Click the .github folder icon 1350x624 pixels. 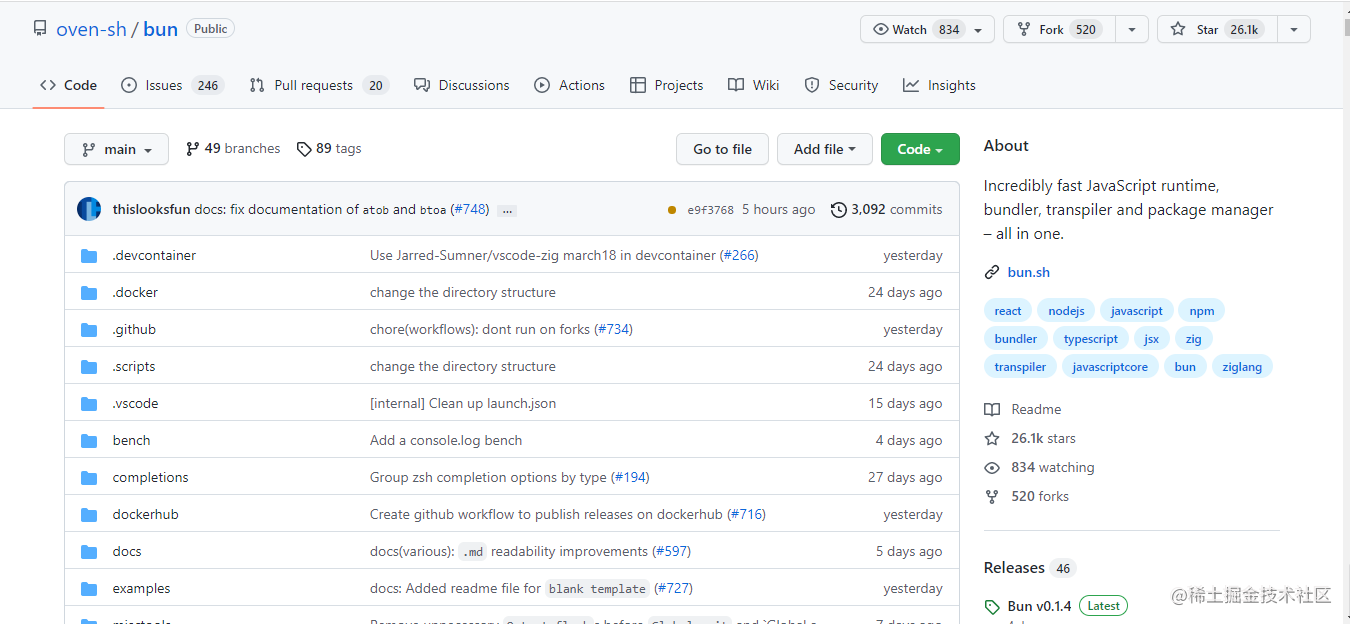point(89,330)
